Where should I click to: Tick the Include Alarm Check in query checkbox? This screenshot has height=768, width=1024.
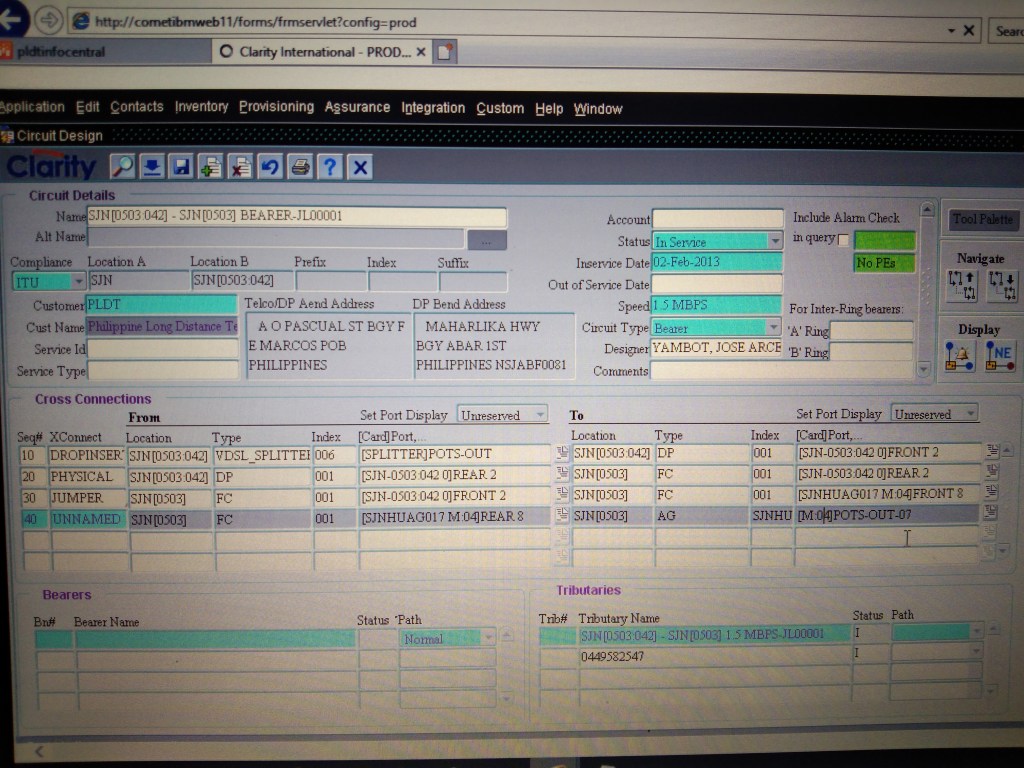click(x=843, y=240)
